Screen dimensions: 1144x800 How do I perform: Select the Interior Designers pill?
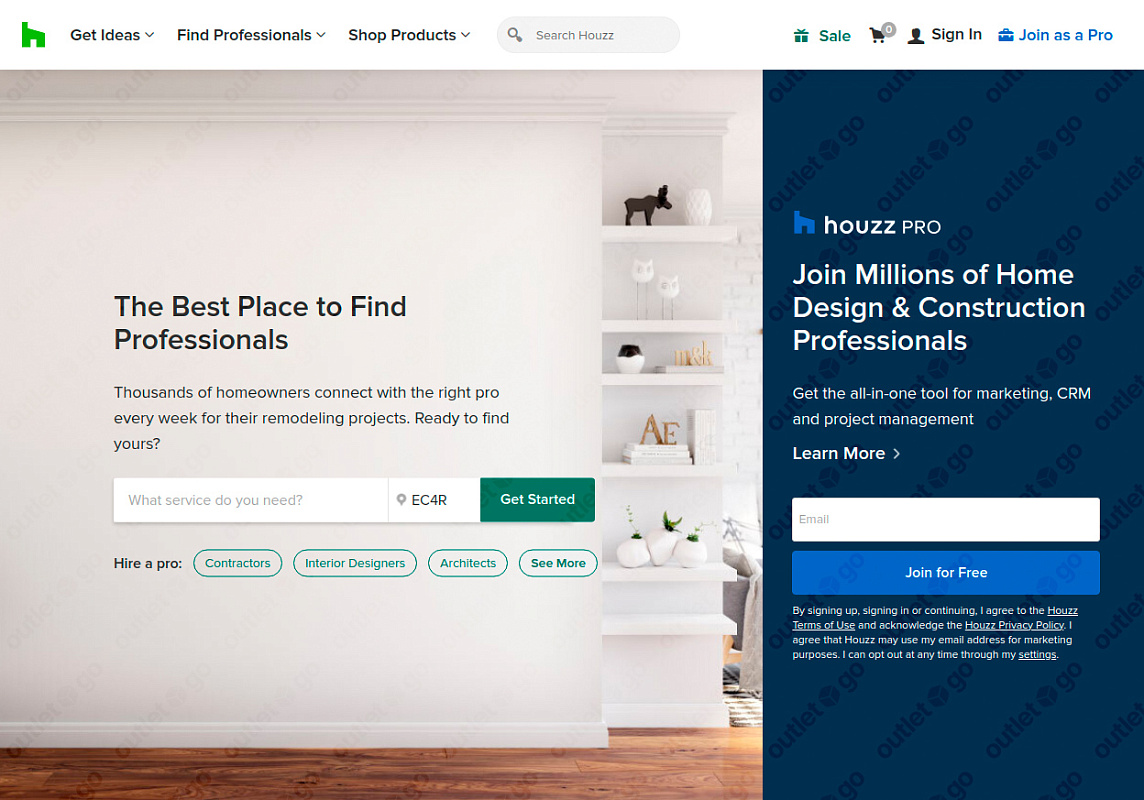coord(355,563)
